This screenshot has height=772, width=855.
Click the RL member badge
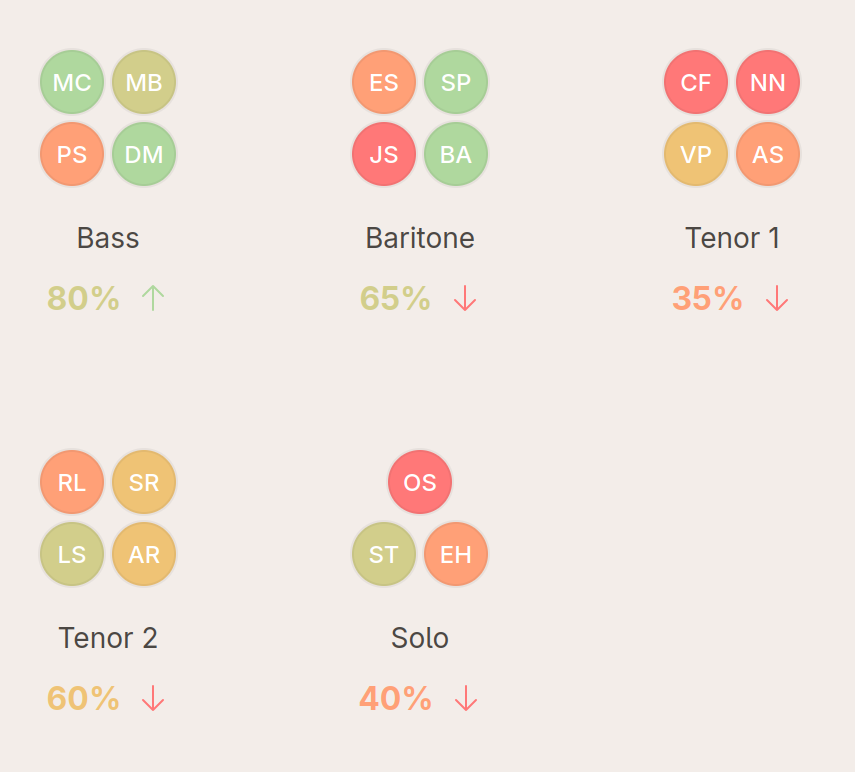point(72,482)
